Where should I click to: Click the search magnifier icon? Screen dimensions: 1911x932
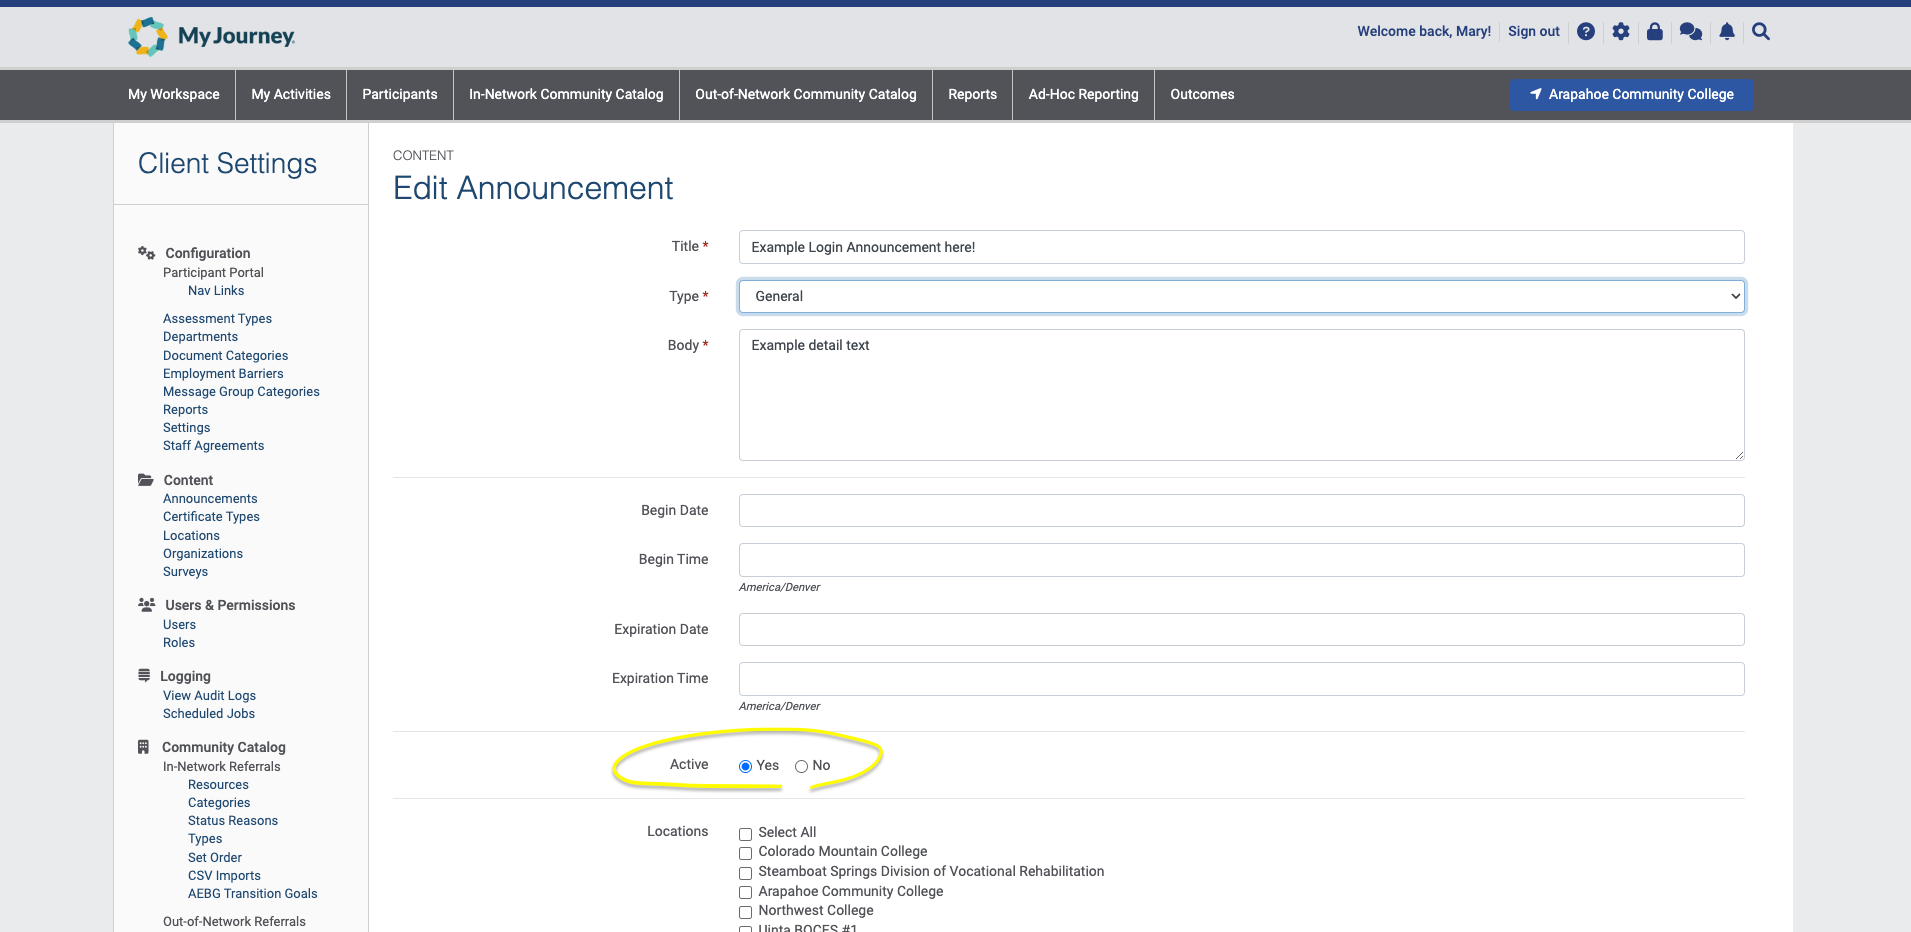(x=1761, y=32)
